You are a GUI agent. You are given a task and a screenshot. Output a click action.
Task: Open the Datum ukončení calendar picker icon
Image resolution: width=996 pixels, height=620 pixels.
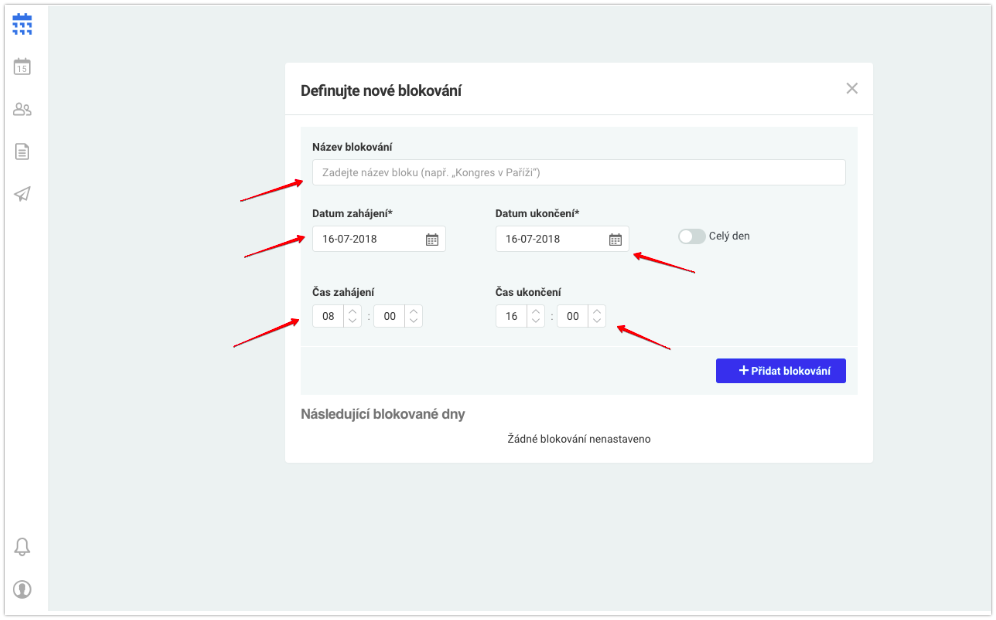(616, 239)
